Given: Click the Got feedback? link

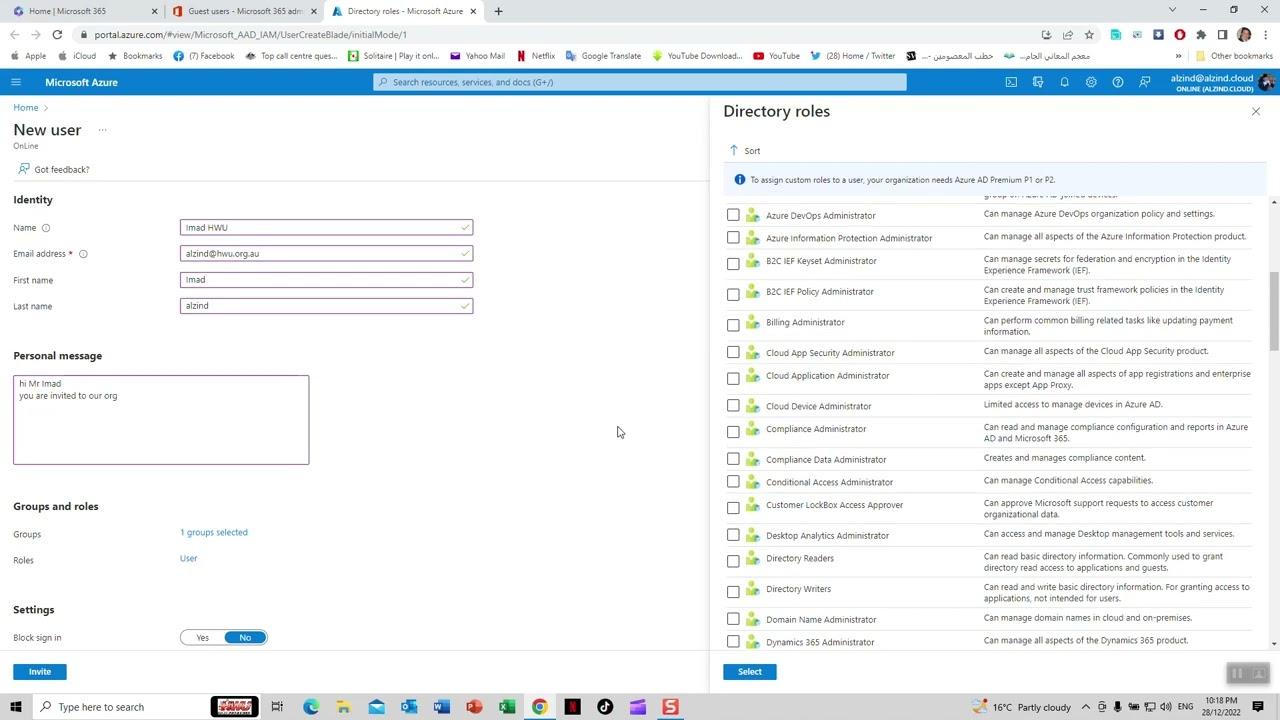Looking at the screenshot, I should (62, 169).
